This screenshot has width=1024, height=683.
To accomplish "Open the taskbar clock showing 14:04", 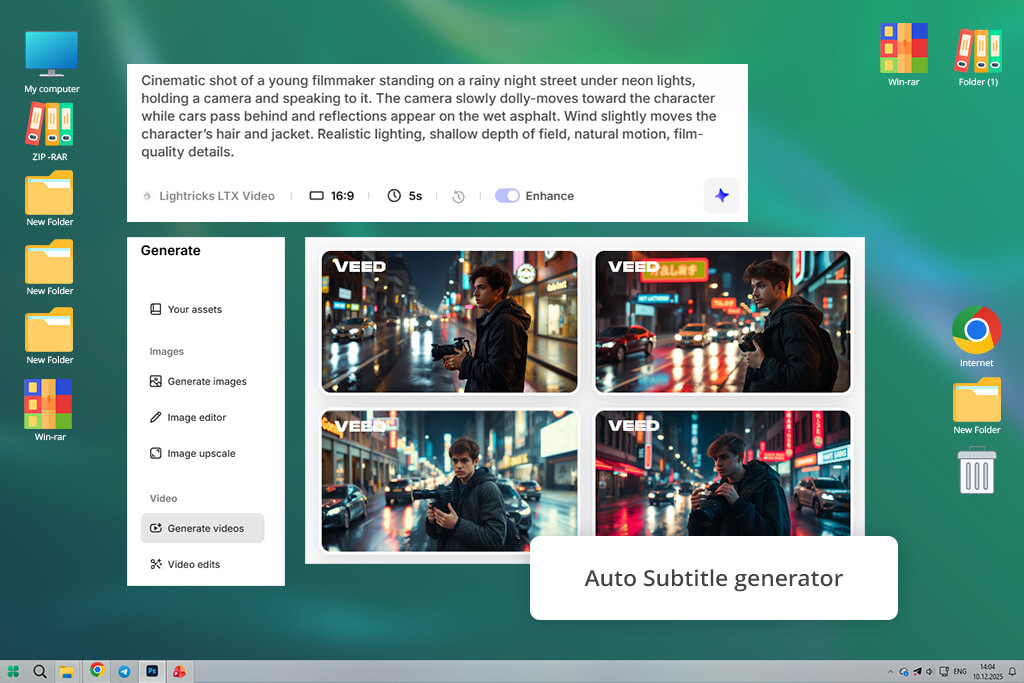I will (x=987, y=671).
